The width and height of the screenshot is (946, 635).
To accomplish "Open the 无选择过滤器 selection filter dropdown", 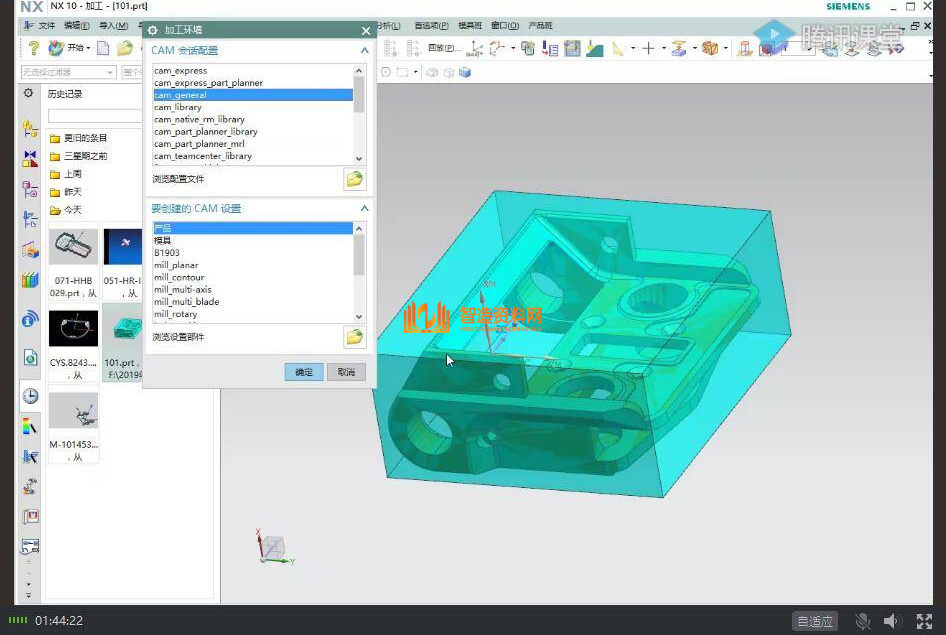I will (x=68, y=72).
